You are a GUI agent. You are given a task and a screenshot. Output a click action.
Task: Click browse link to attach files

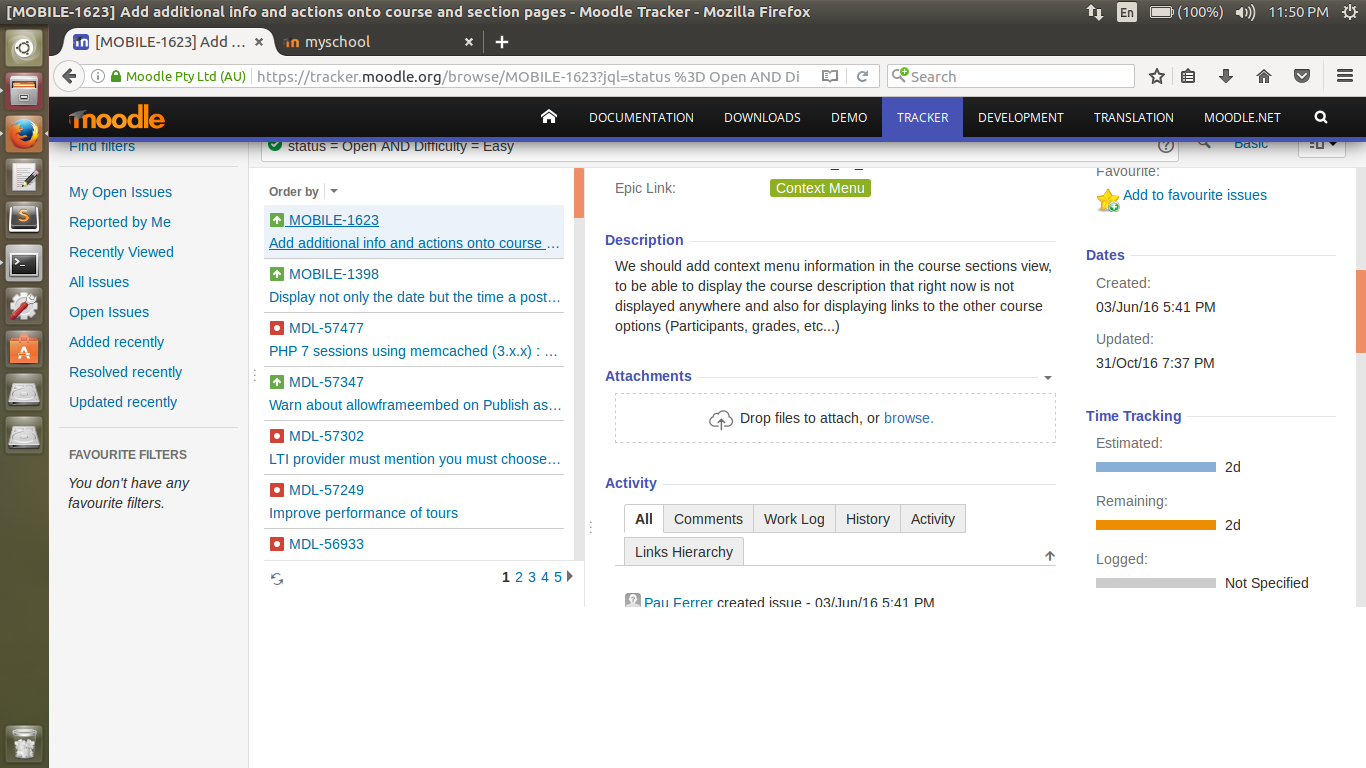click(x=908, y=418)
